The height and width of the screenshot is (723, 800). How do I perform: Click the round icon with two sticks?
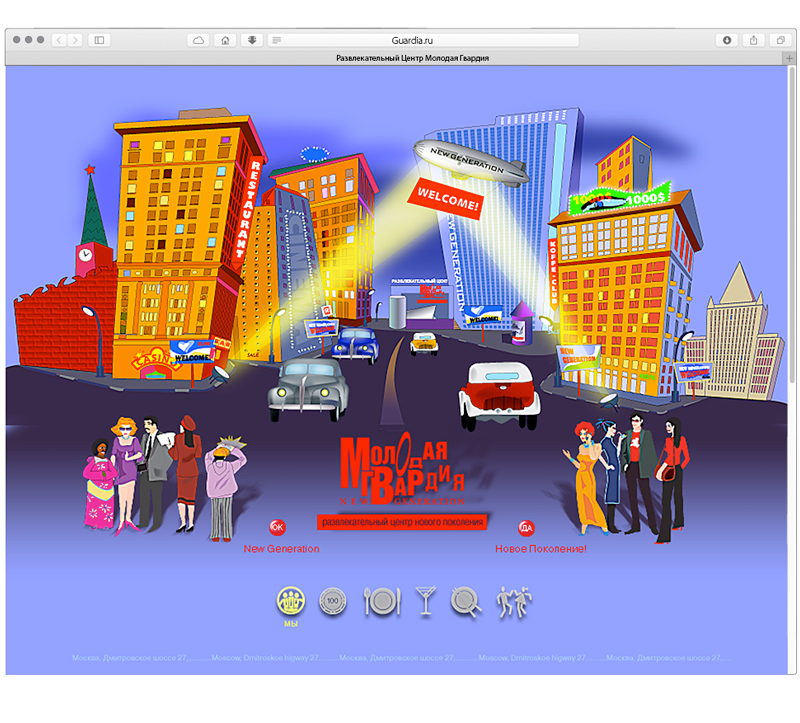[x=466, y=602]
